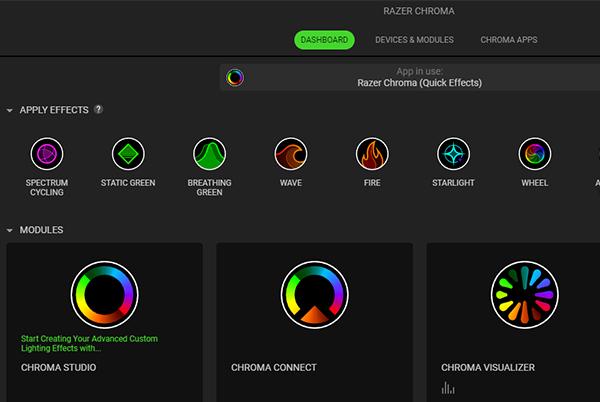Switch to the Dashboard tab
This screenshot has width=600, height=402.
pos(324,40)
